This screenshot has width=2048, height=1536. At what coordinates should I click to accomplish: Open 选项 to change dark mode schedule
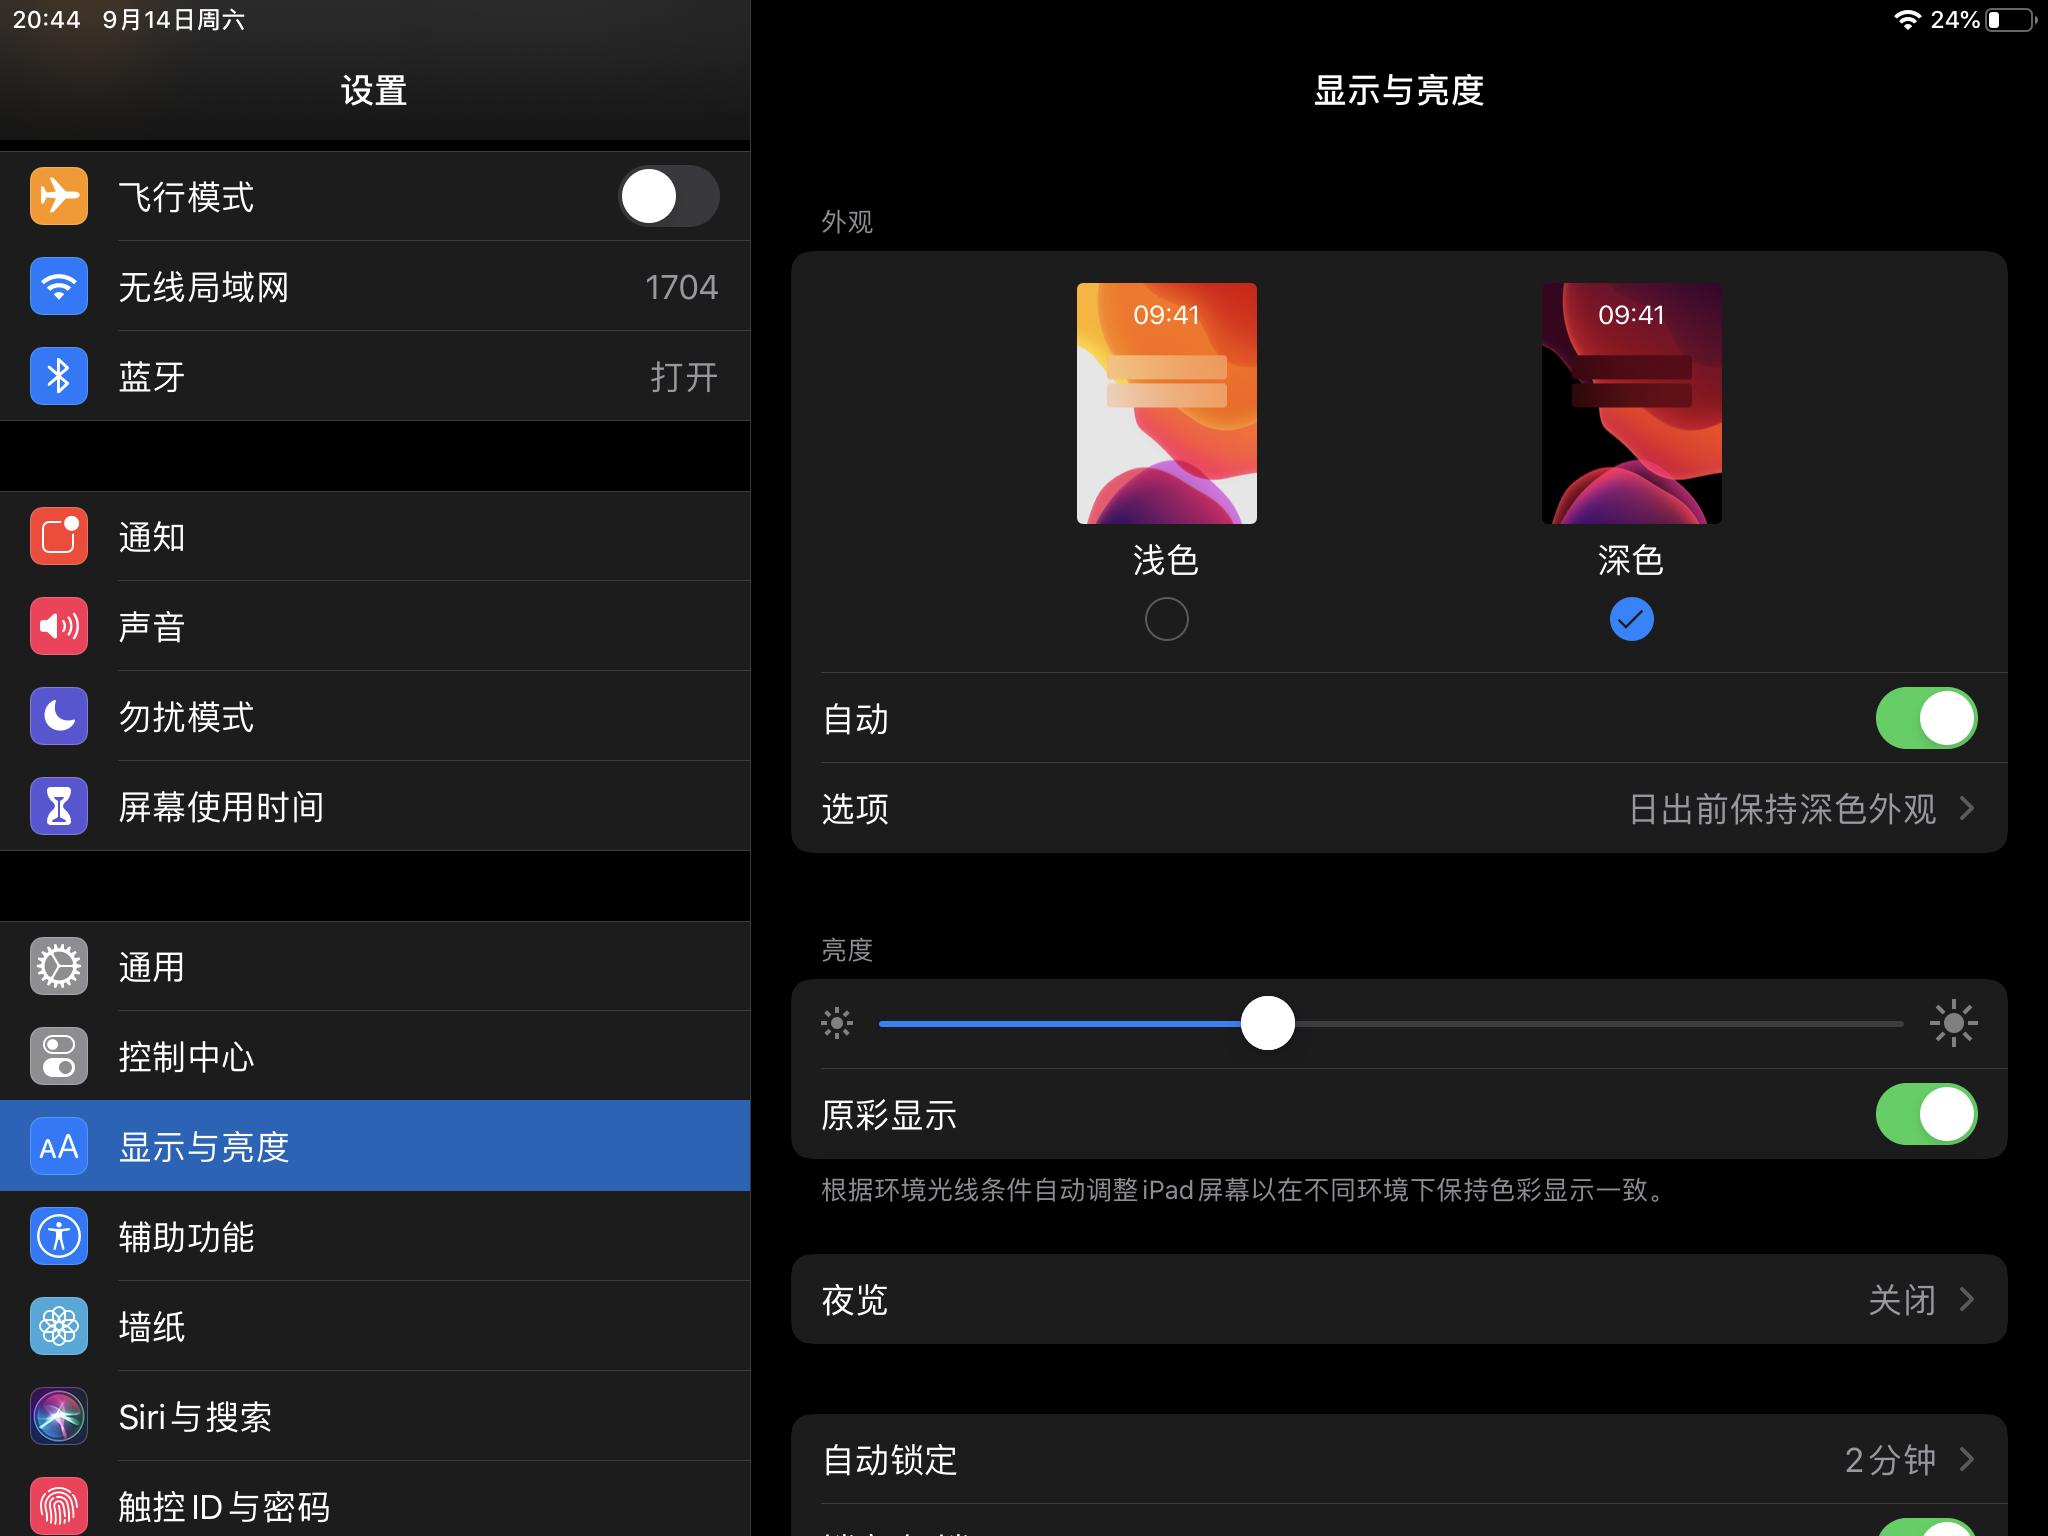point(1400,808)
